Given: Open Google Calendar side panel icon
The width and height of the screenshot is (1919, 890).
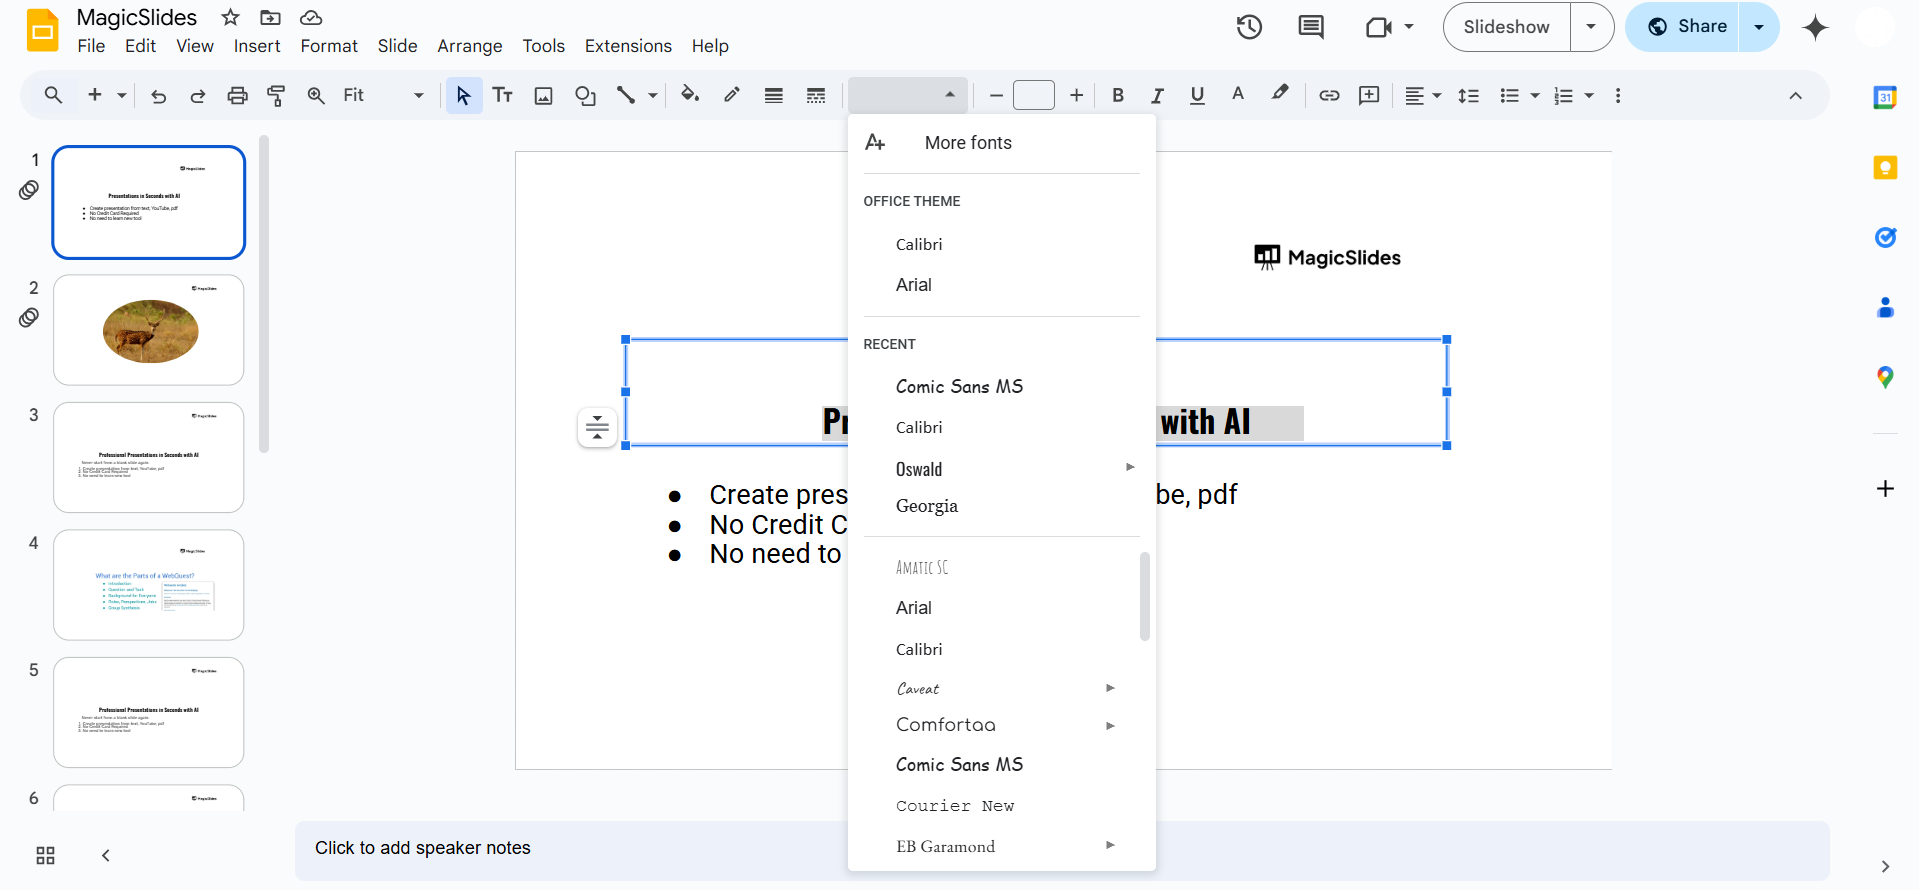Looking at the screenshot, I should (x=1885, y=97).
